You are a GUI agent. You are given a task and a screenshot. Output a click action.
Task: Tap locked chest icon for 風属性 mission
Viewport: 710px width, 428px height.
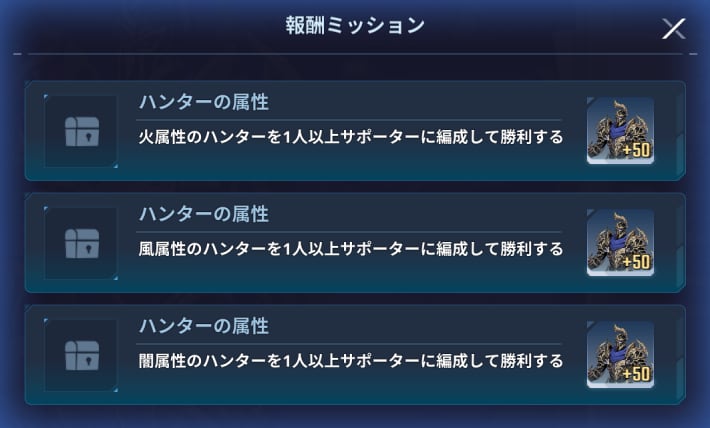coord(81,243)
